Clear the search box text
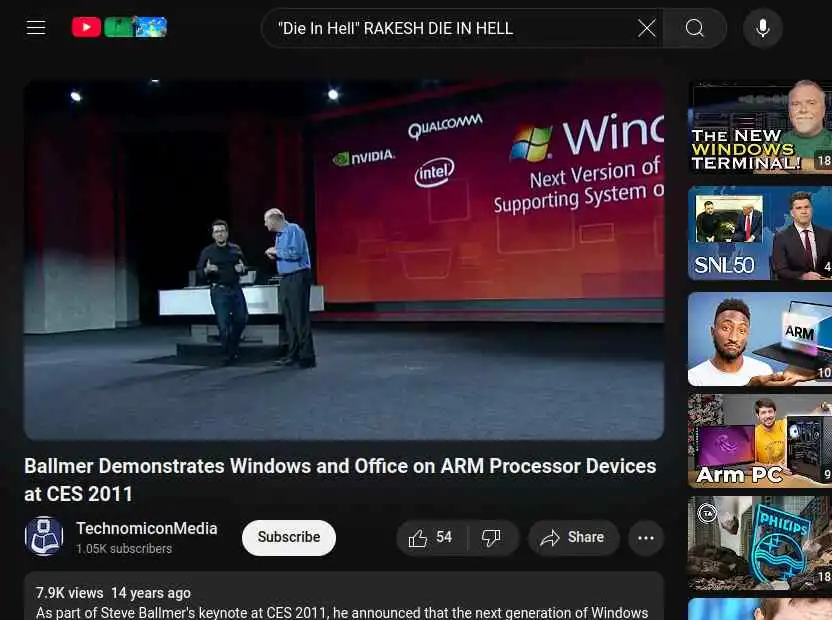 tap(646, 28)
